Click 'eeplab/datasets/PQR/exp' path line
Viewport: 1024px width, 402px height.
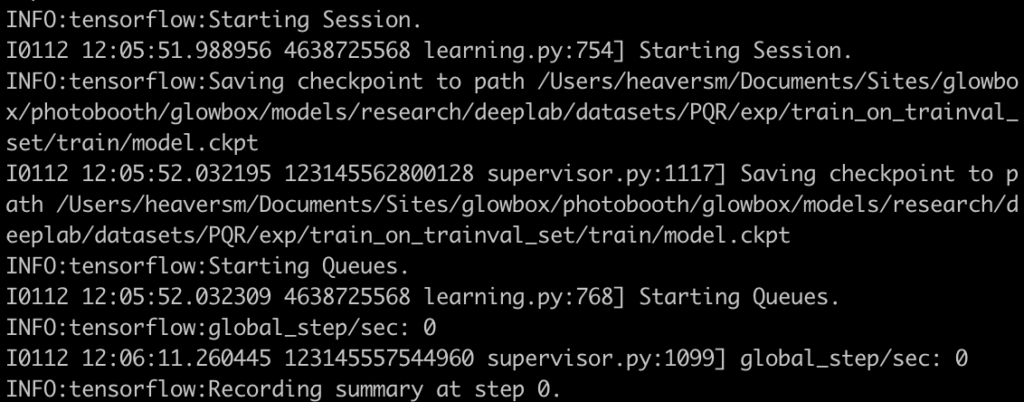tap(398, 235)
